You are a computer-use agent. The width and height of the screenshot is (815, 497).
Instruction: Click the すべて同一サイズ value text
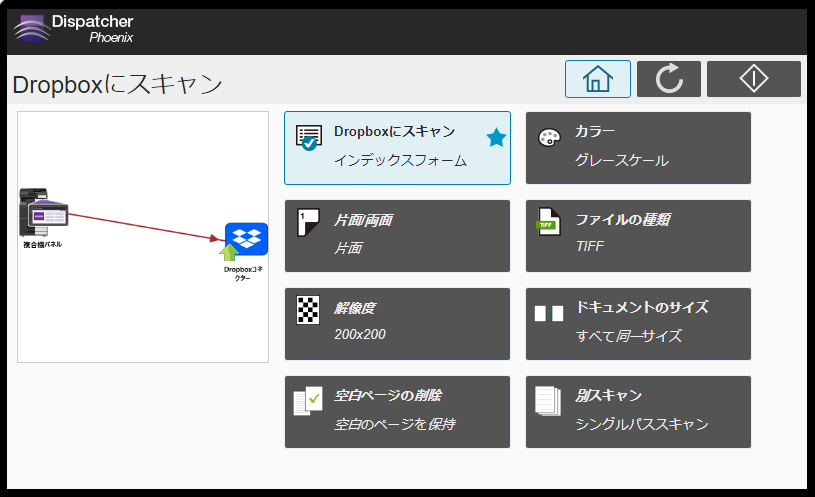tap(629, 336)
